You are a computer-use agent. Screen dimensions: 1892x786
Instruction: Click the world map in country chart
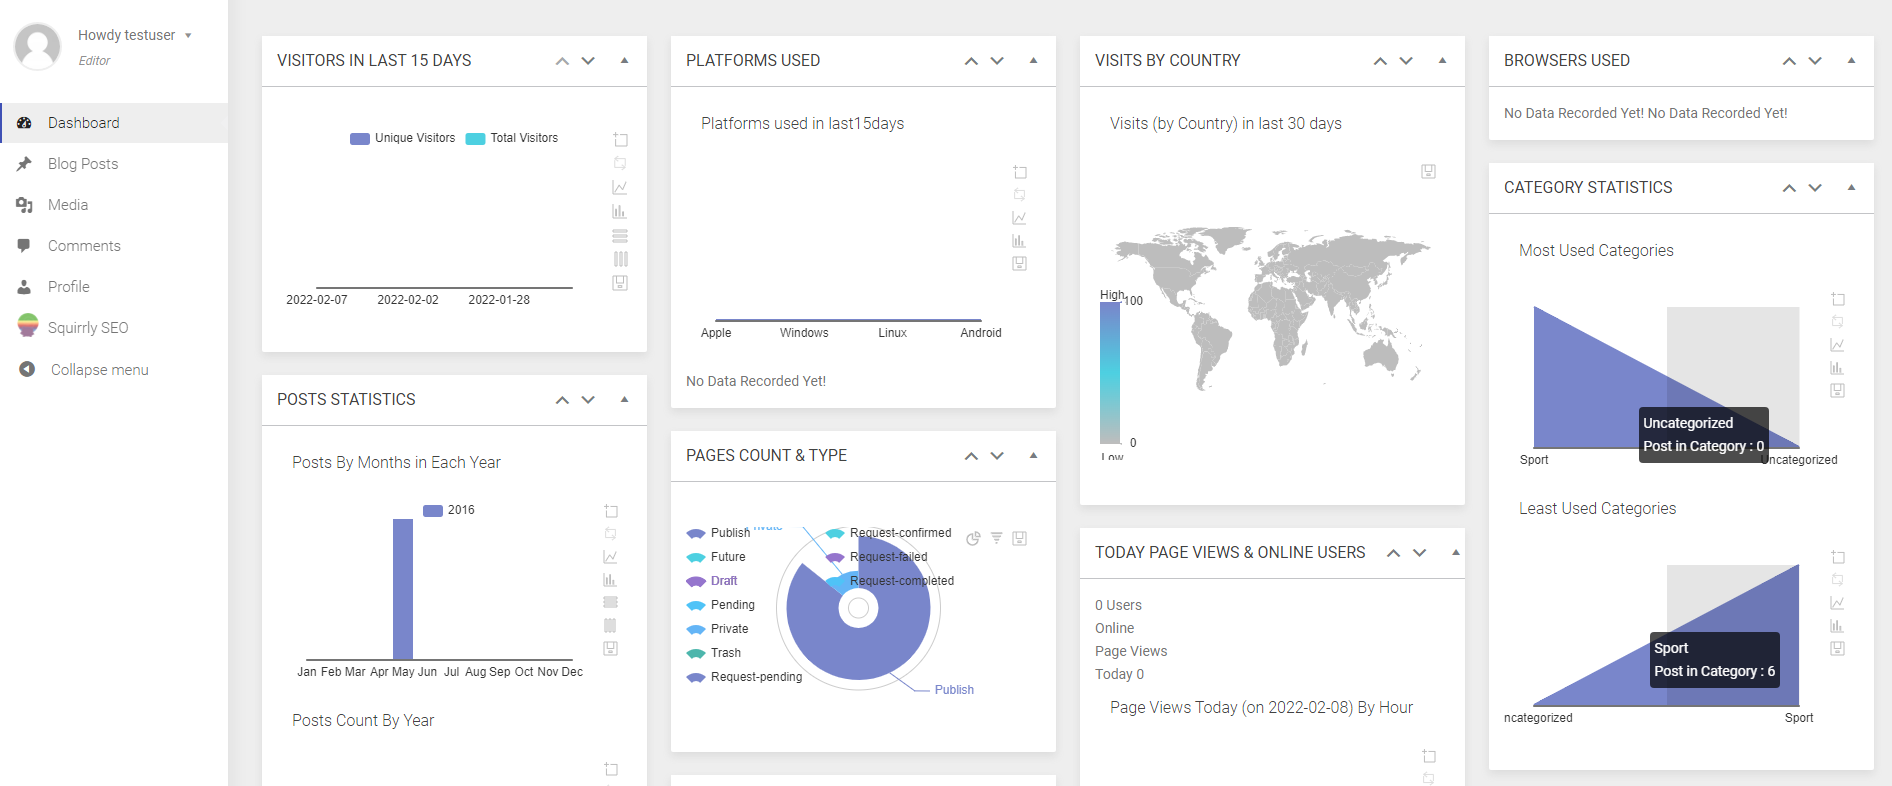point(1272,307)
